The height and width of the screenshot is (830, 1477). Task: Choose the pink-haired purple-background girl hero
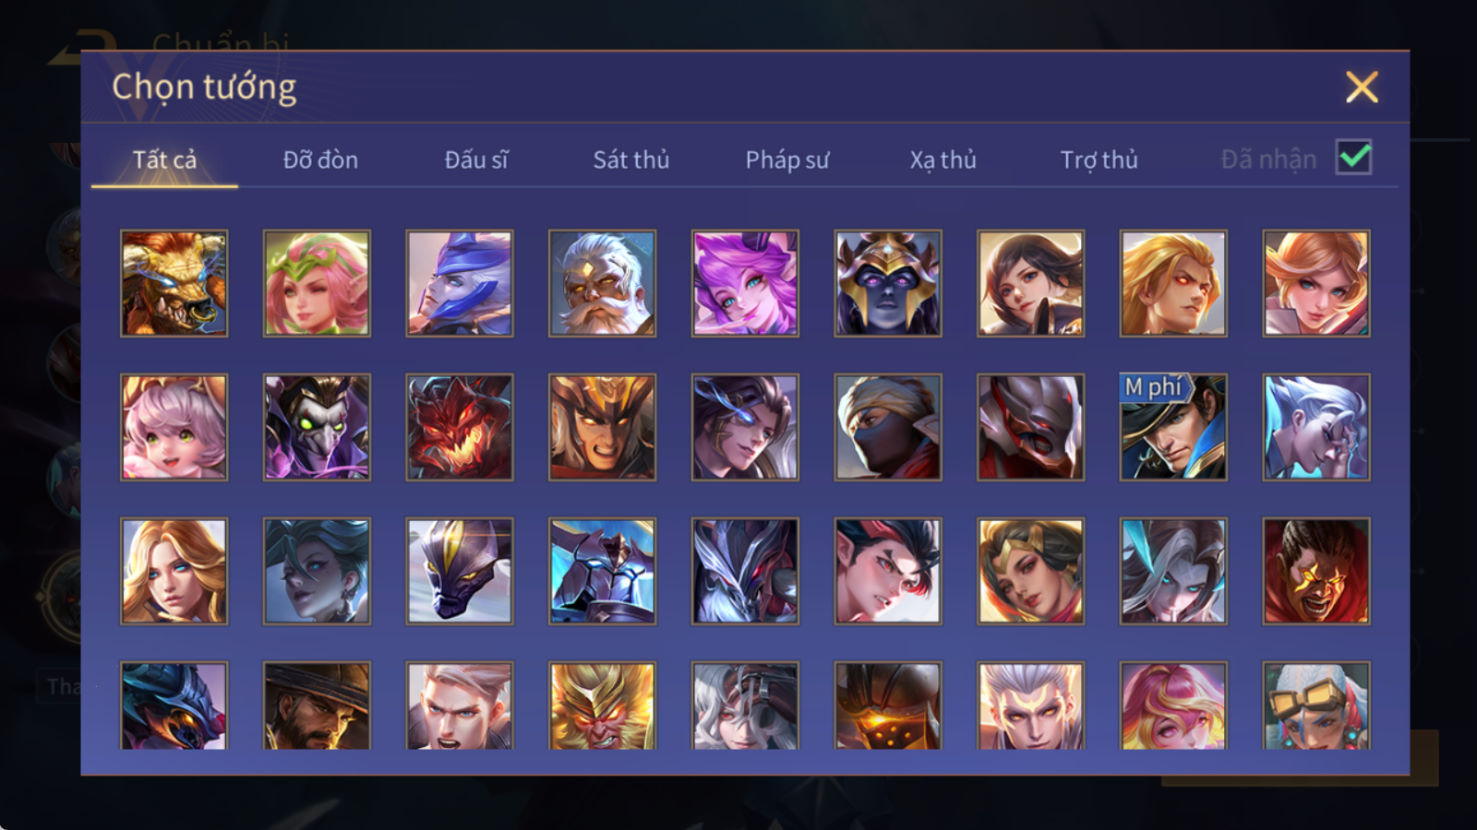(745, 283)
